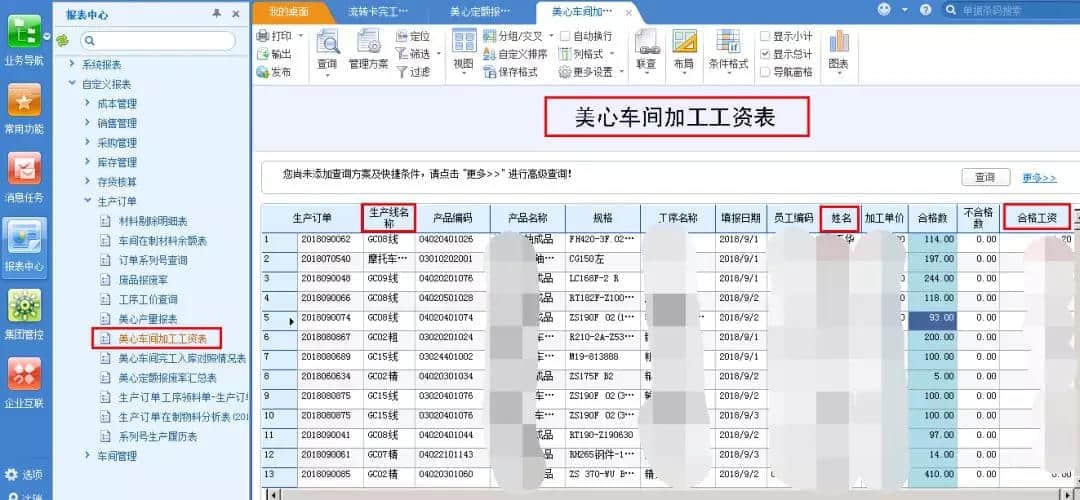Uncheck the 显示总计 checkbox
Viewport: 1080px width, 500px height.
765,54
